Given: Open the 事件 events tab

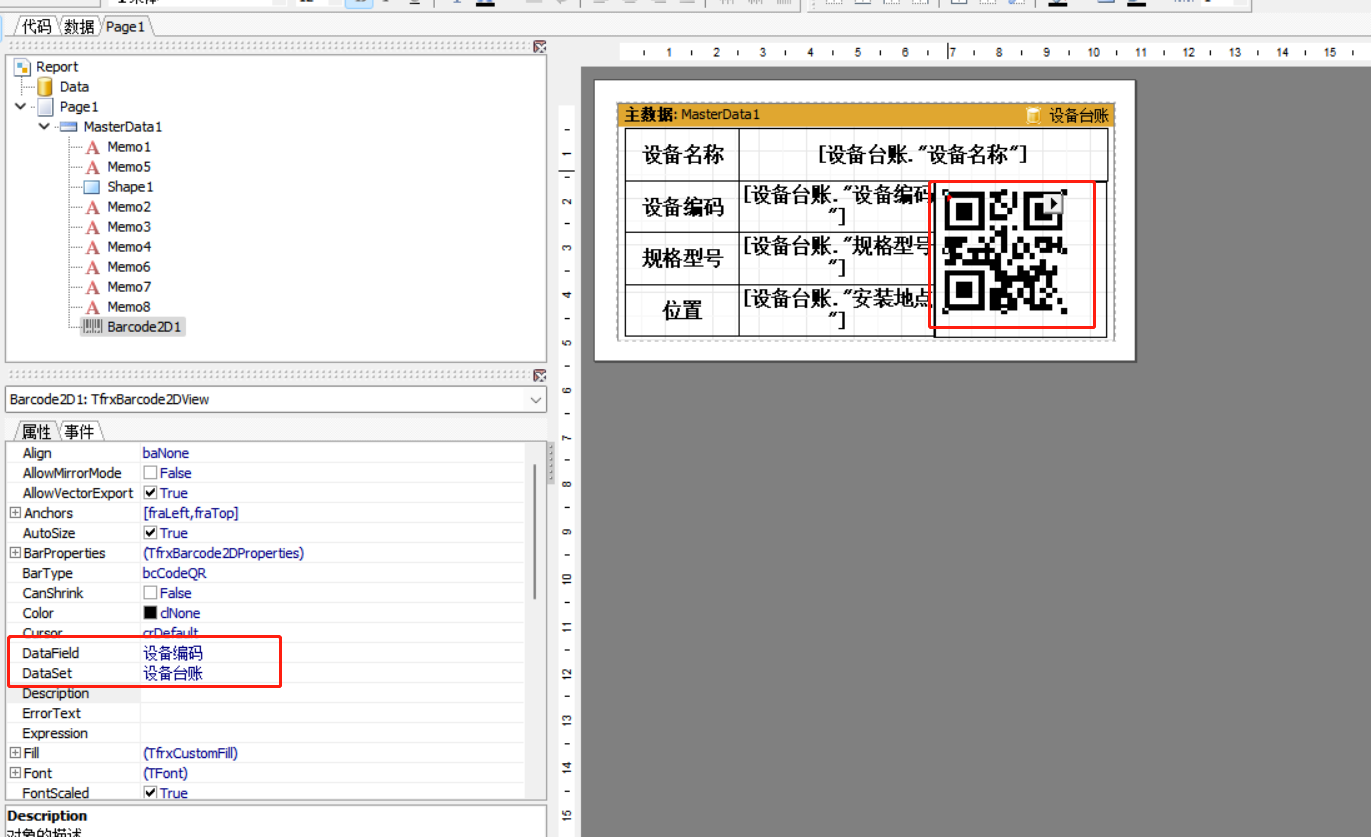Looking at the screenshot, I should click(79, 431).
